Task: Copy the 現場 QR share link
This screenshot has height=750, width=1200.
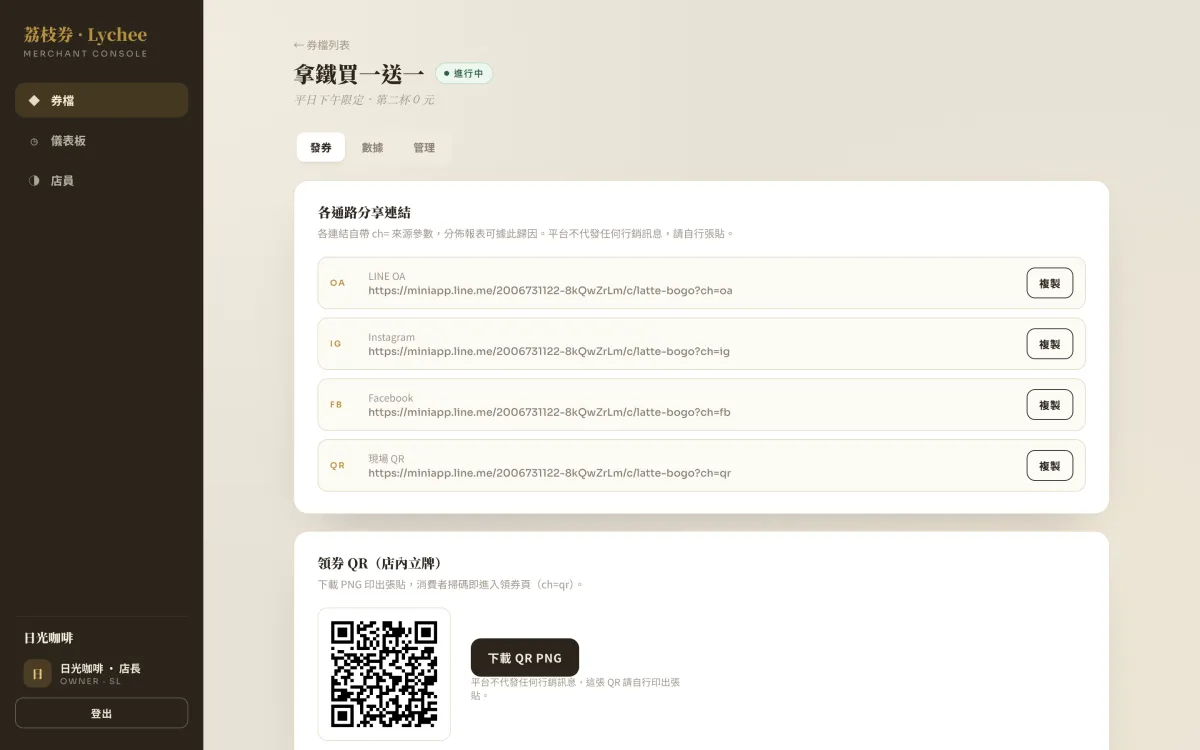Action: pos(1049,466)
